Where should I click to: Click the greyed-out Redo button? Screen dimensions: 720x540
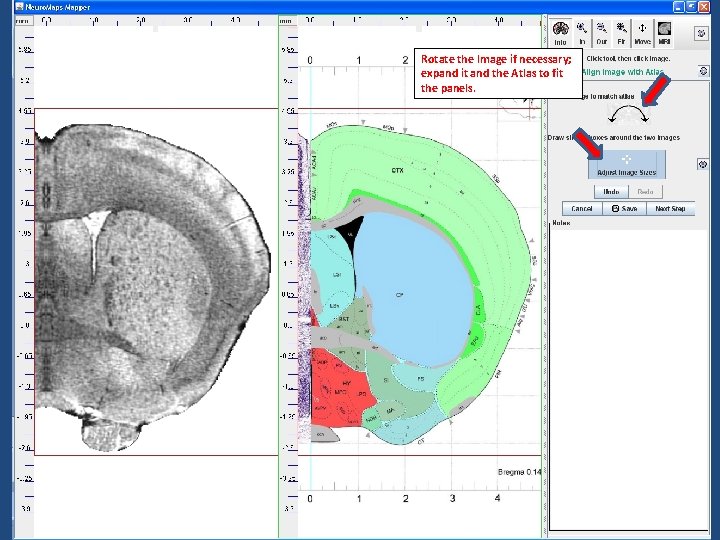(645, 191)
